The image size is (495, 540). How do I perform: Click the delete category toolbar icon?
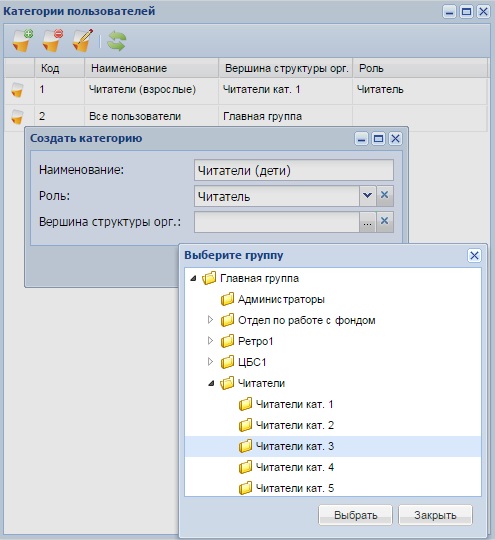click(53, 41)
